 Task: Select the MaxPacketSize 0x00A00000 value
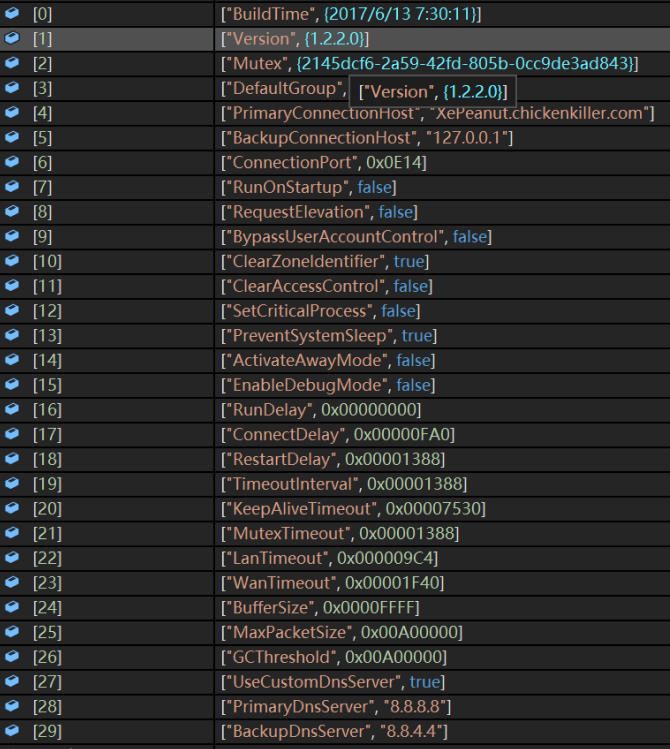pyautogui.click(x=342, y=633)
